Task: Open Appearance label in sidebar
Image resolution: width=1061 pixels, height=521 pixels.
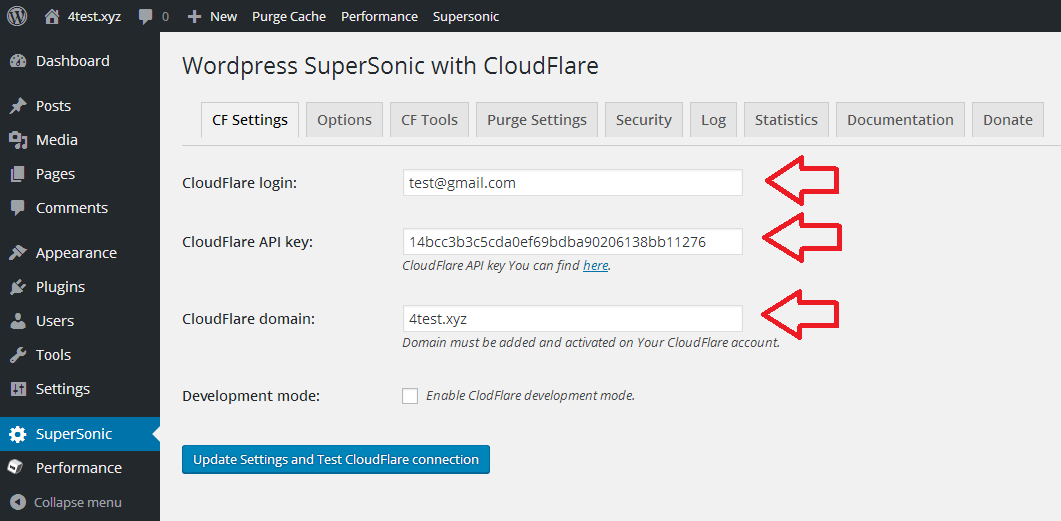Action: (x=76, y=253)
